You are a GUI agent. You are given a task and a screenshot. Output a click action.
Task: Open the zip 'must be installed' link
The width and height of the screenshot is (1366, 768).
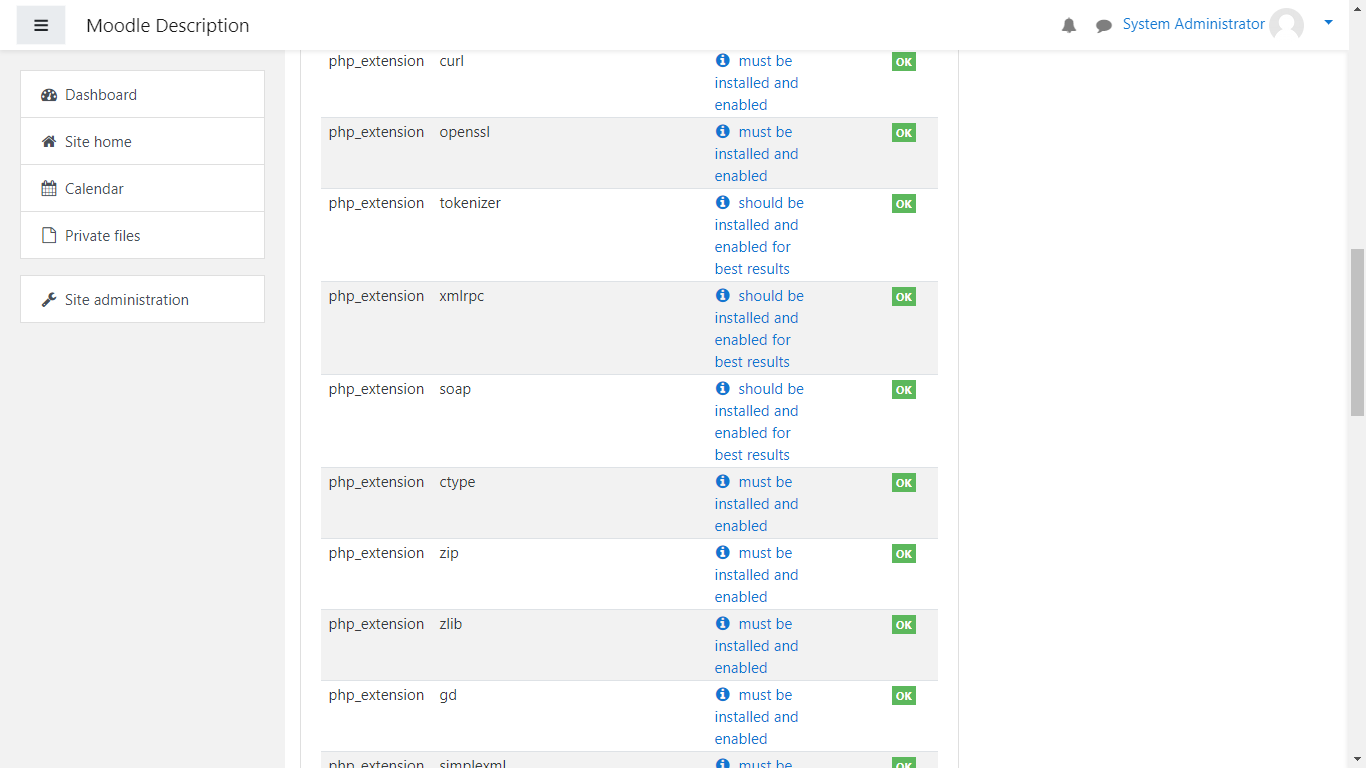[x=756, y=575]
